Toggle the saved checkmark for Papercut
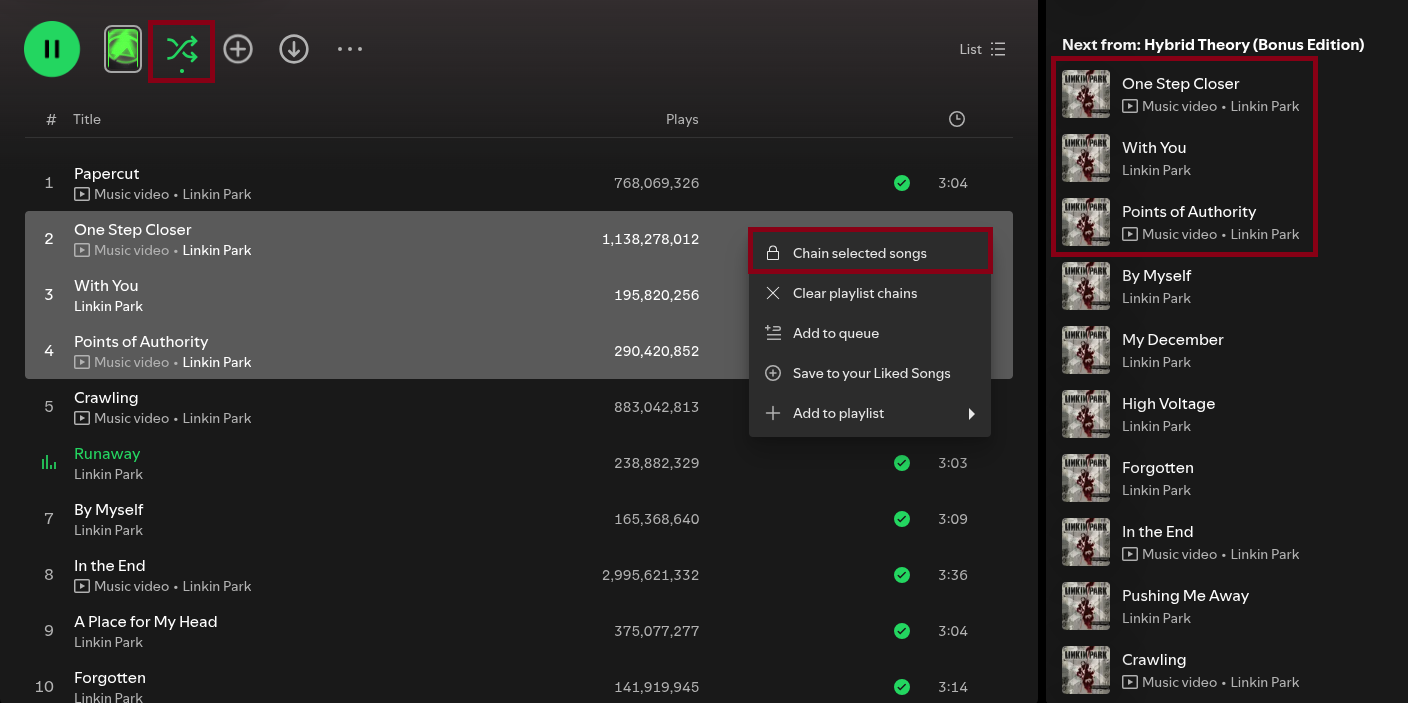The height and width of the screenshot is (703, 1408). pyautogui.click(x=902, y=183)
